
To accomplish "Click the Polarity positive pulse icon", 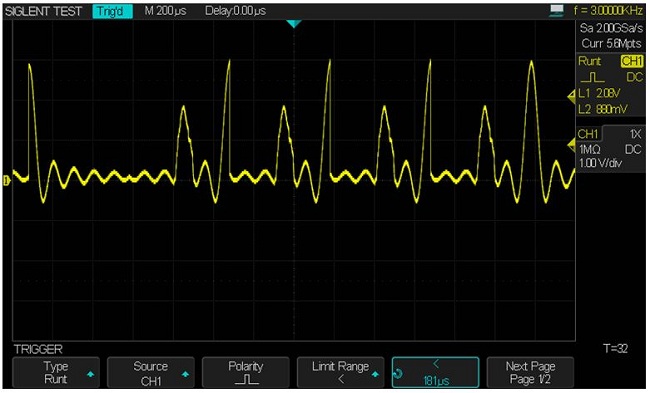I will coord(246,379).
